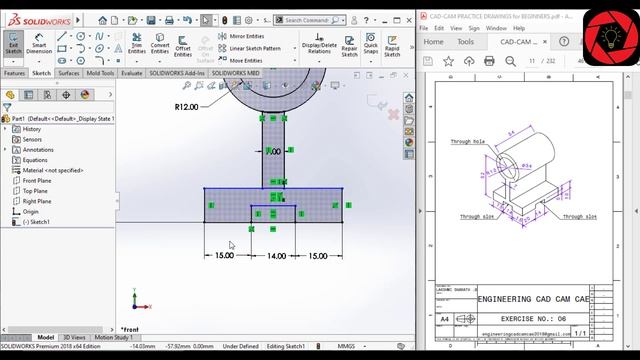Click Convert Entities
Viewport: 640px width, 360px height.
(x=160, y=43)
